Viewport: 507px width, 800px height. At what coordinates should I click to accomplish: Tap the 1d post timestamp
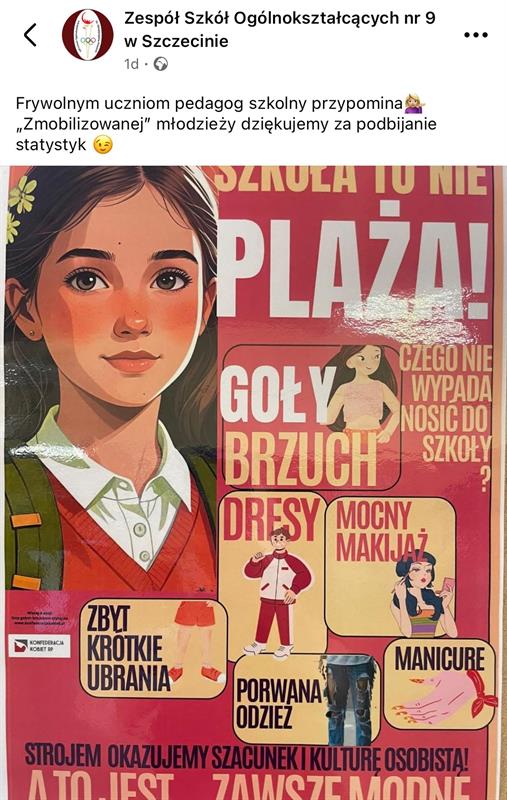tap(131, 64)
